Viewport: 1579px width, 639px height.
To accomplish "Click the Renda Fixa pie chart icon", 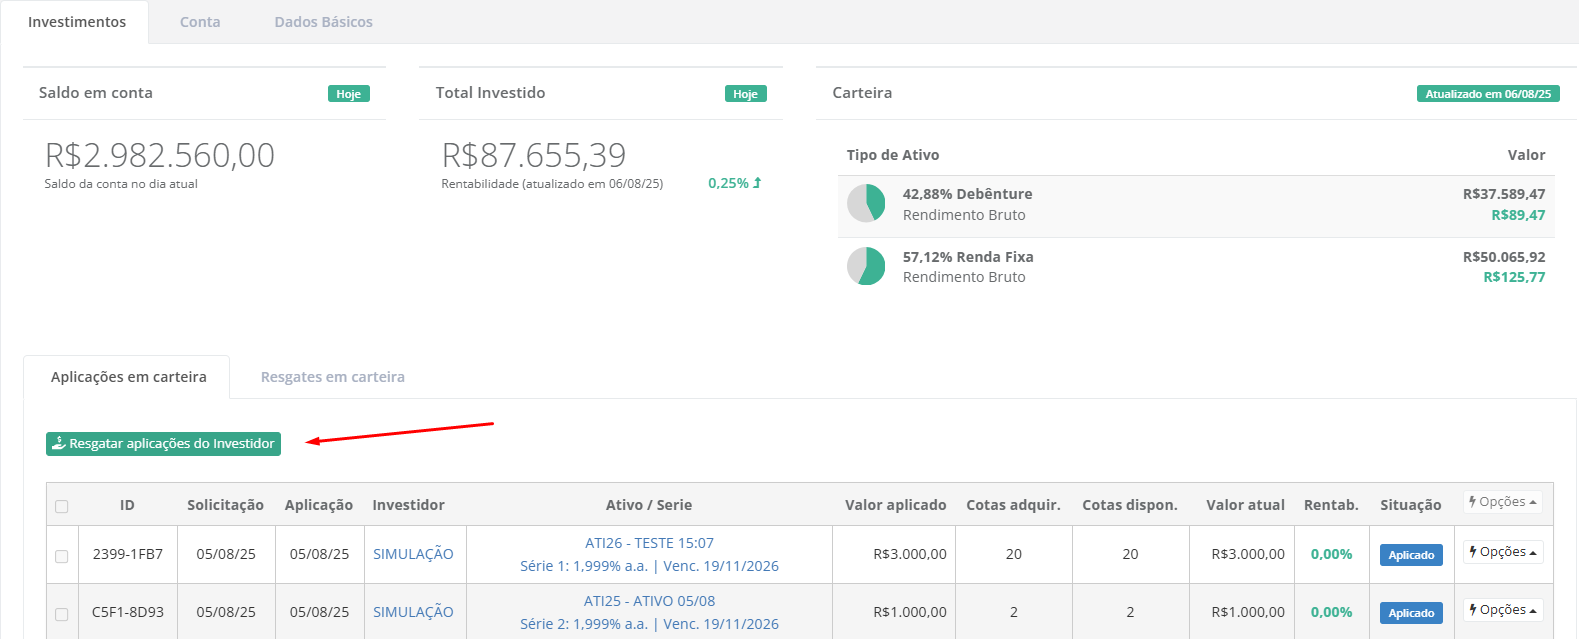I will 866,266.
